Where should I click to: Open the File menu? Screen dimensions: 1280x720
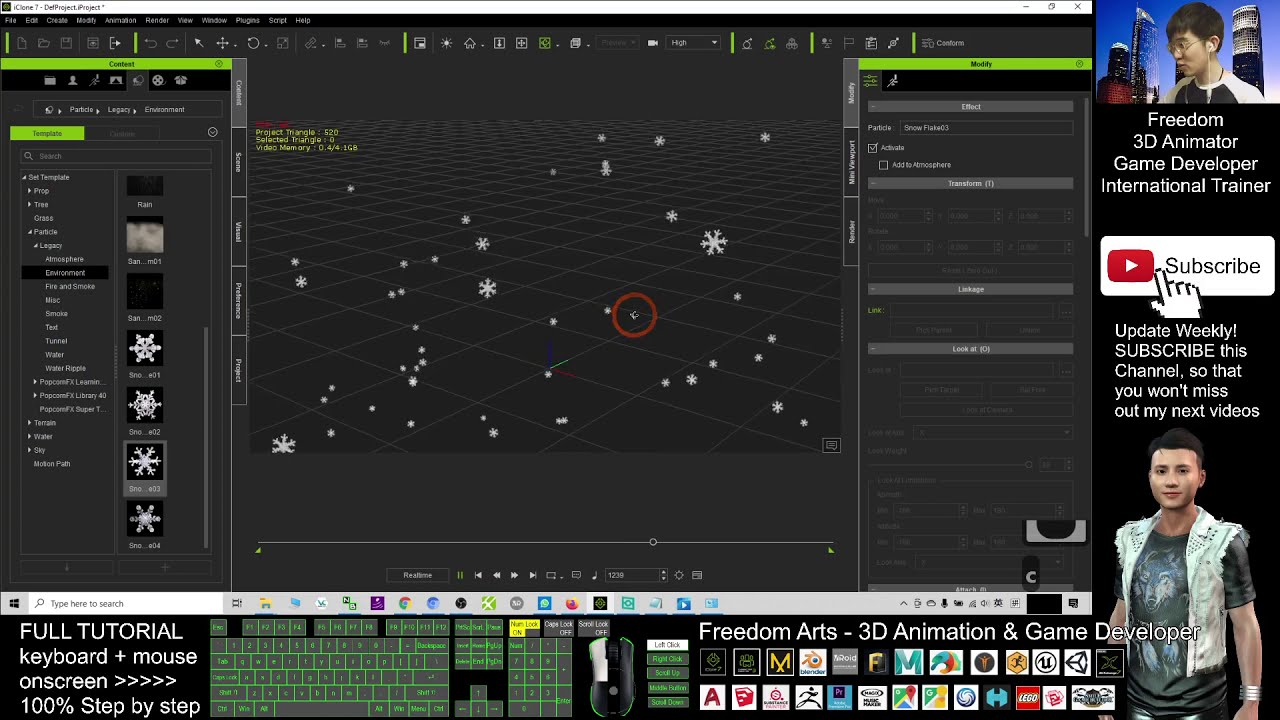tap(10, 20)
